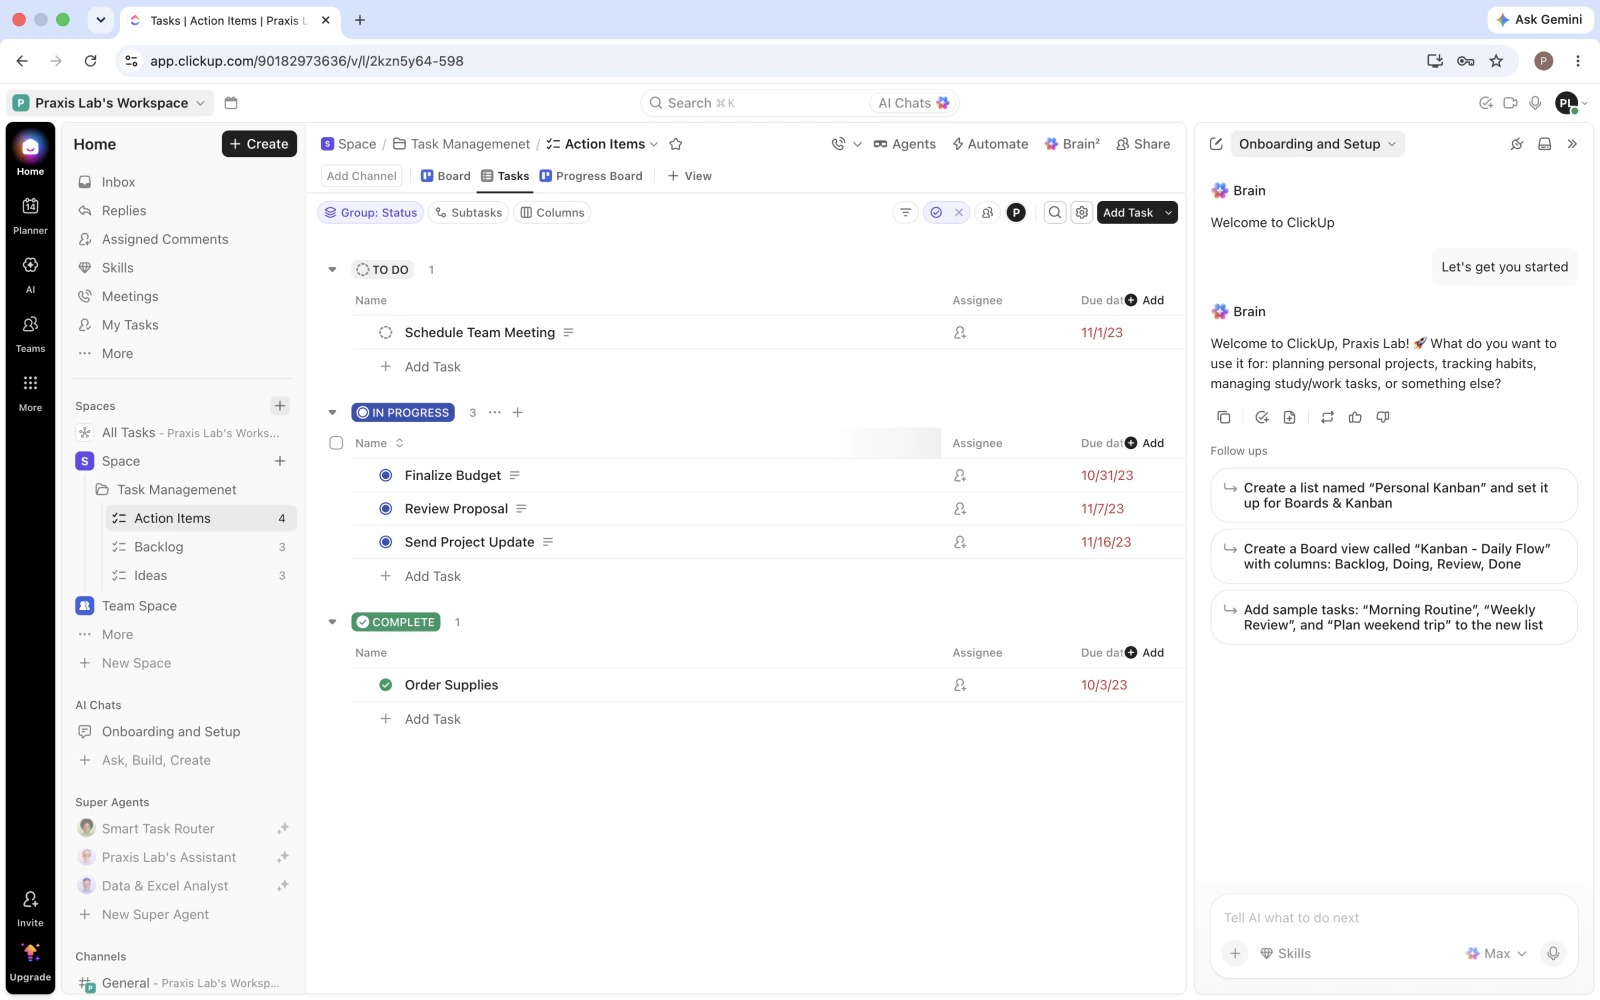Thumbs up the Brain response
The width and height of the screenshot is (1600, 1000).
coord(1355,417)
